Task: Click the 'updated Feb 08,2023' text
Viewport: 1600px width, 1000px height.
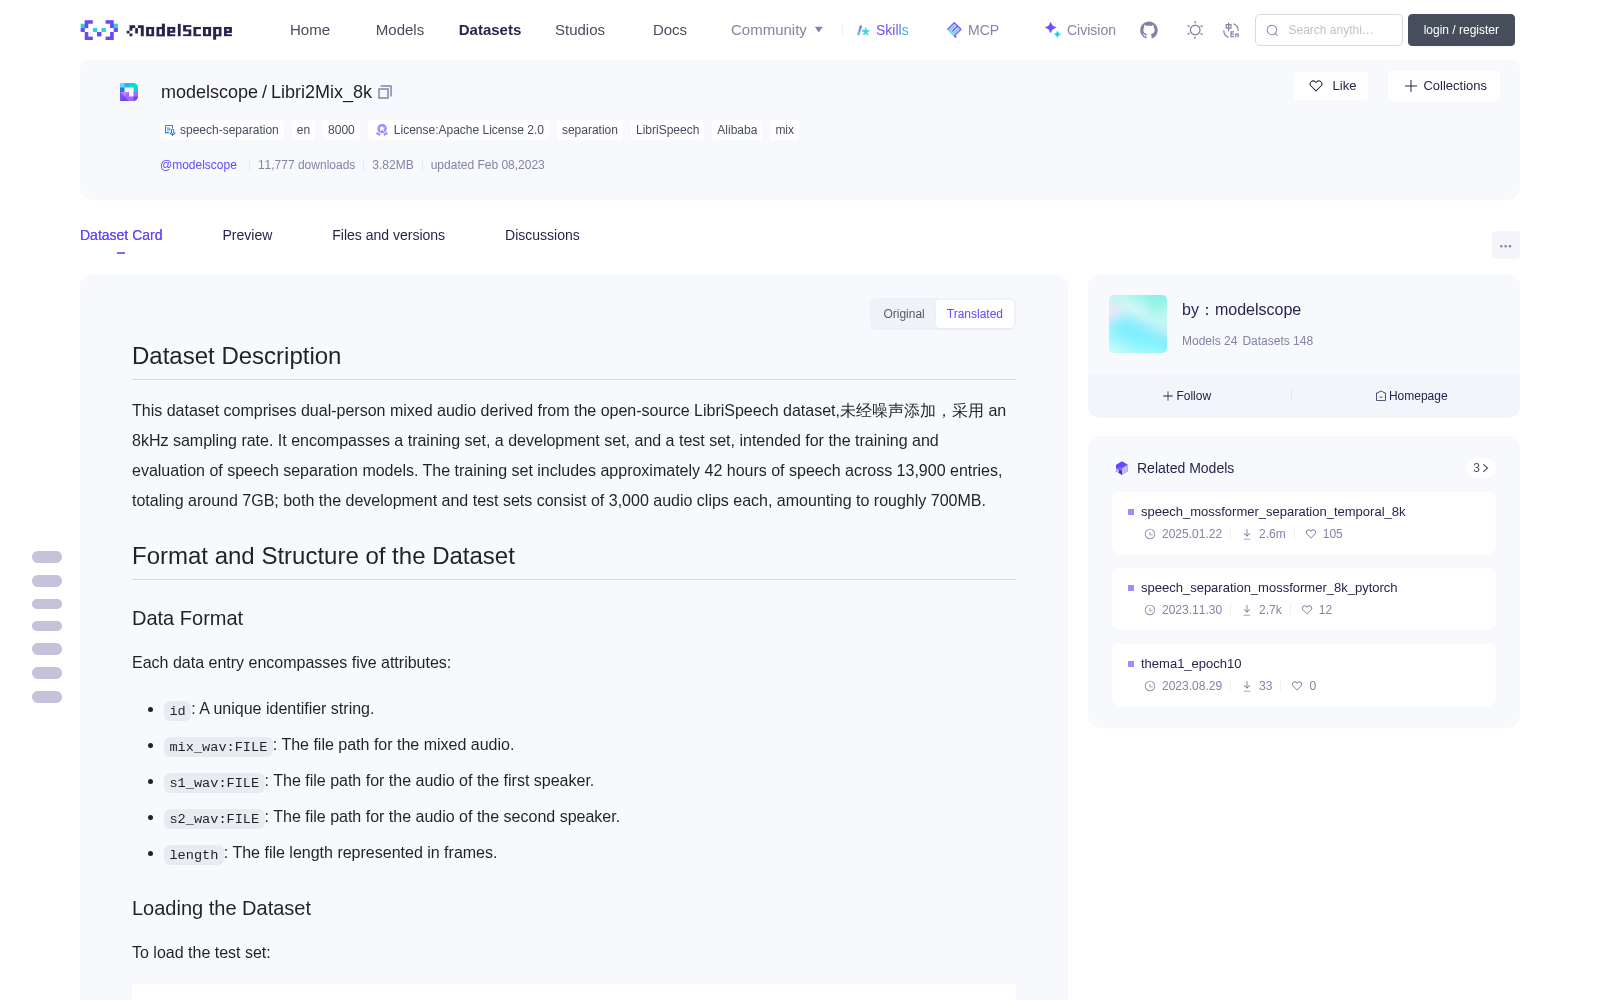Action: coord(488,165)
